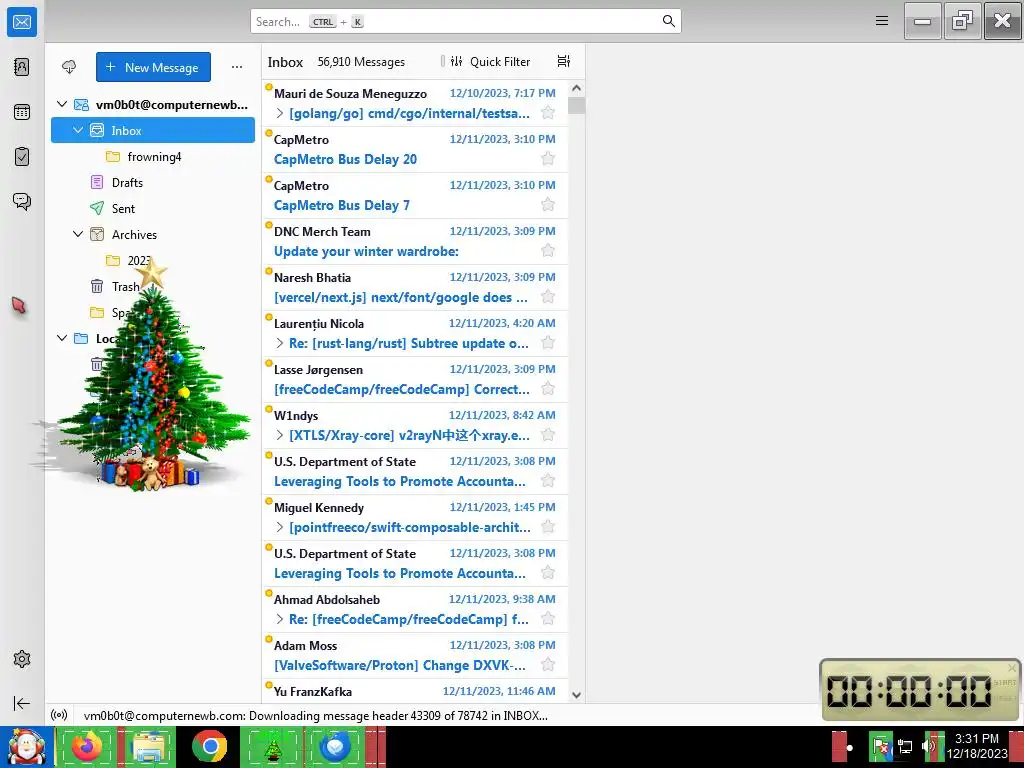
Task: Open the Tasks space
Action: pyautogui.click(x=22, y=157)
